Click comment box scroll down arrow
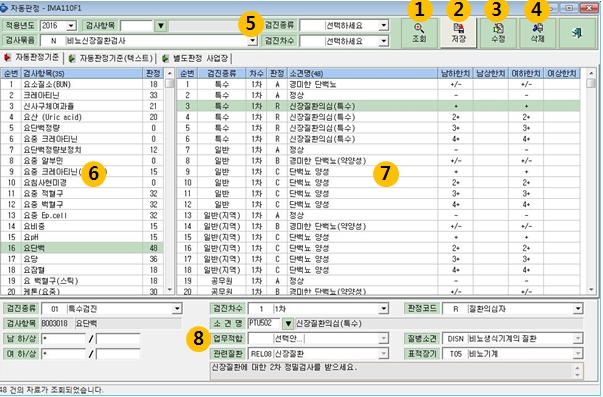This screenshot has height=397, width=603. click(578, 375)
